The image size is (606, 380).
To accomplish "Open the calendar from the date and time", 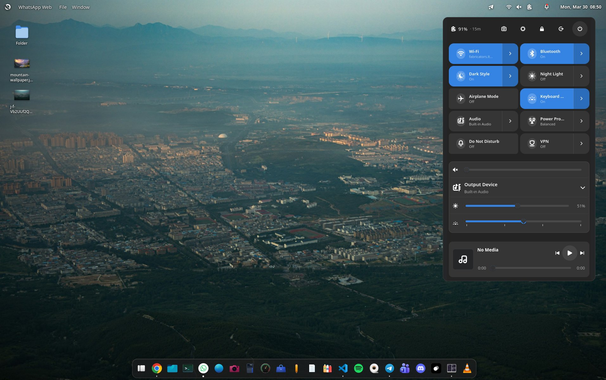I will (x=581, y=7).
